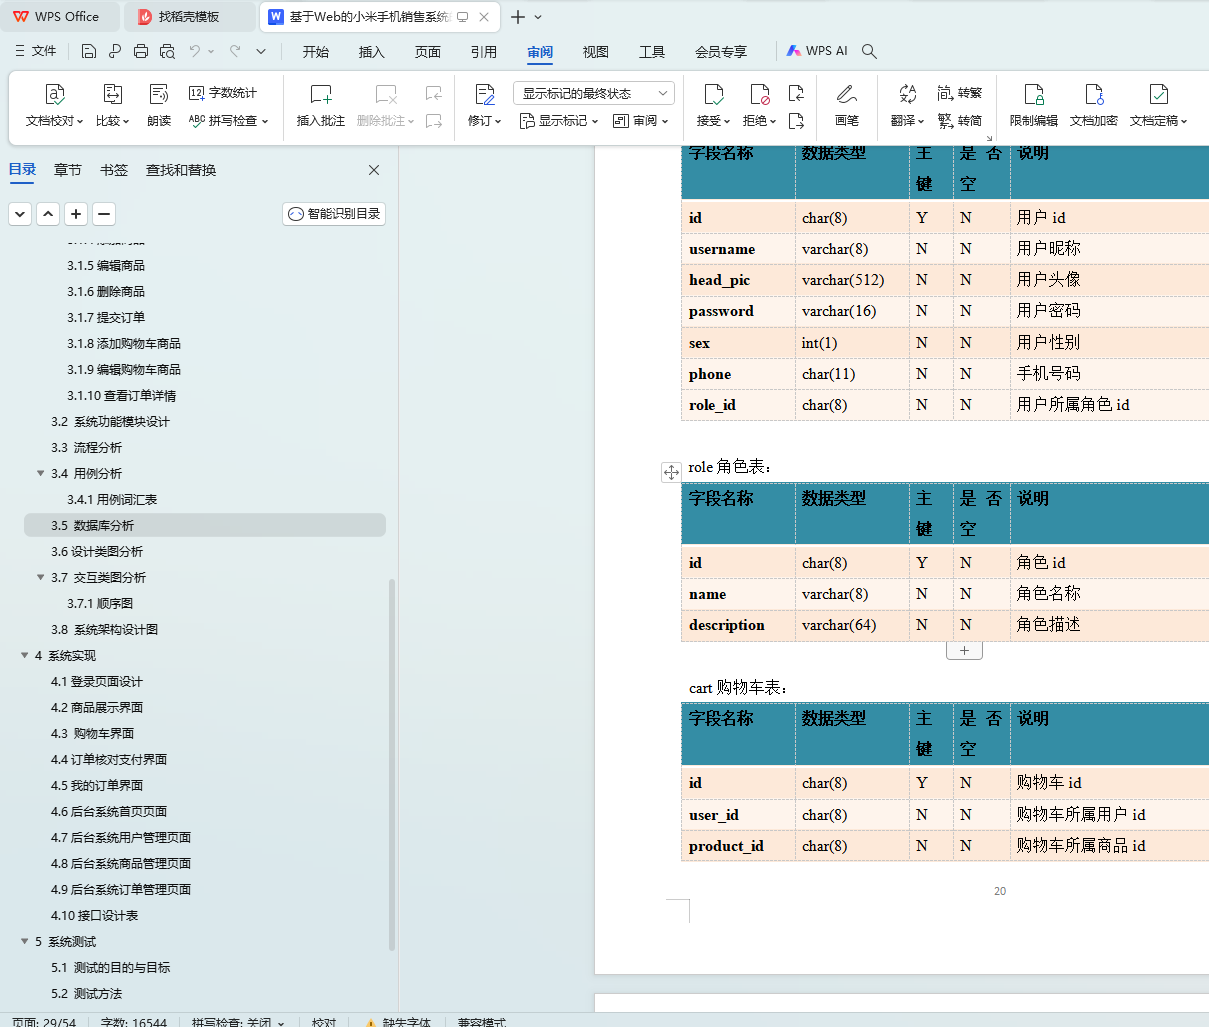Click the 修订 track changes icon
Viewport: 1209px width, 1027px height.
[485, 94]
